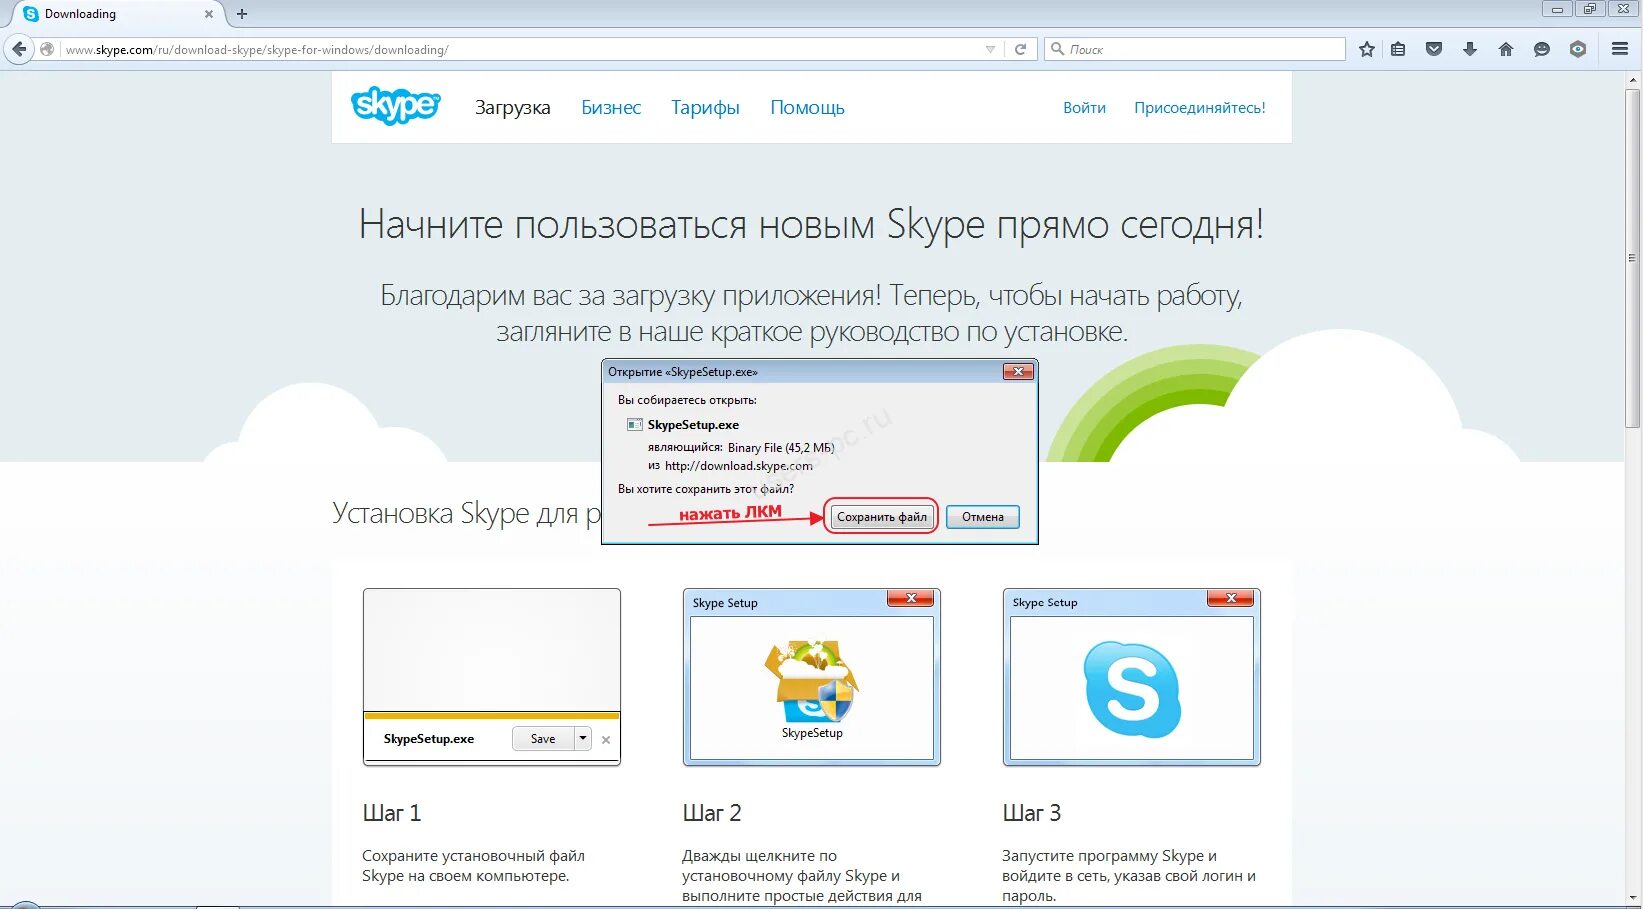Close the Step 2 Skype Setup window
The height and width of the screenshot is (909, 1643).
(x=911, y=599)
